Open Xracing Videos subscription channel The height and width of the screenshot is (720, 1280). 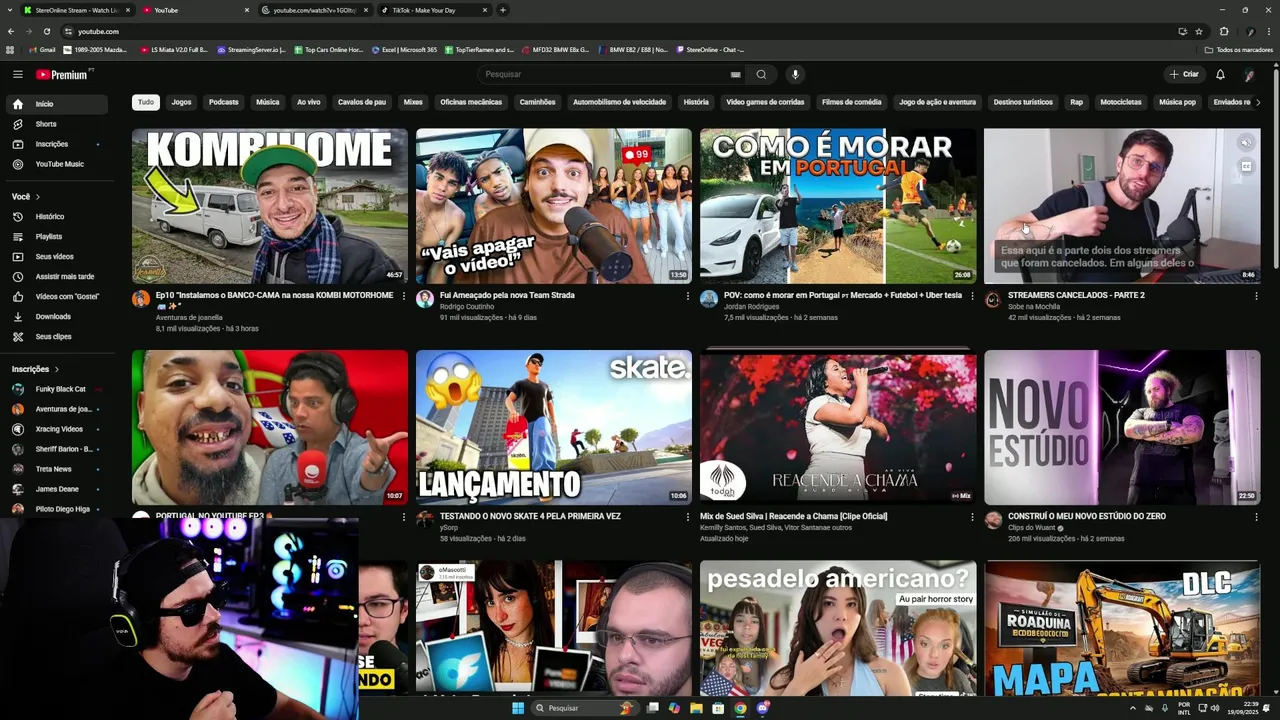58,429
